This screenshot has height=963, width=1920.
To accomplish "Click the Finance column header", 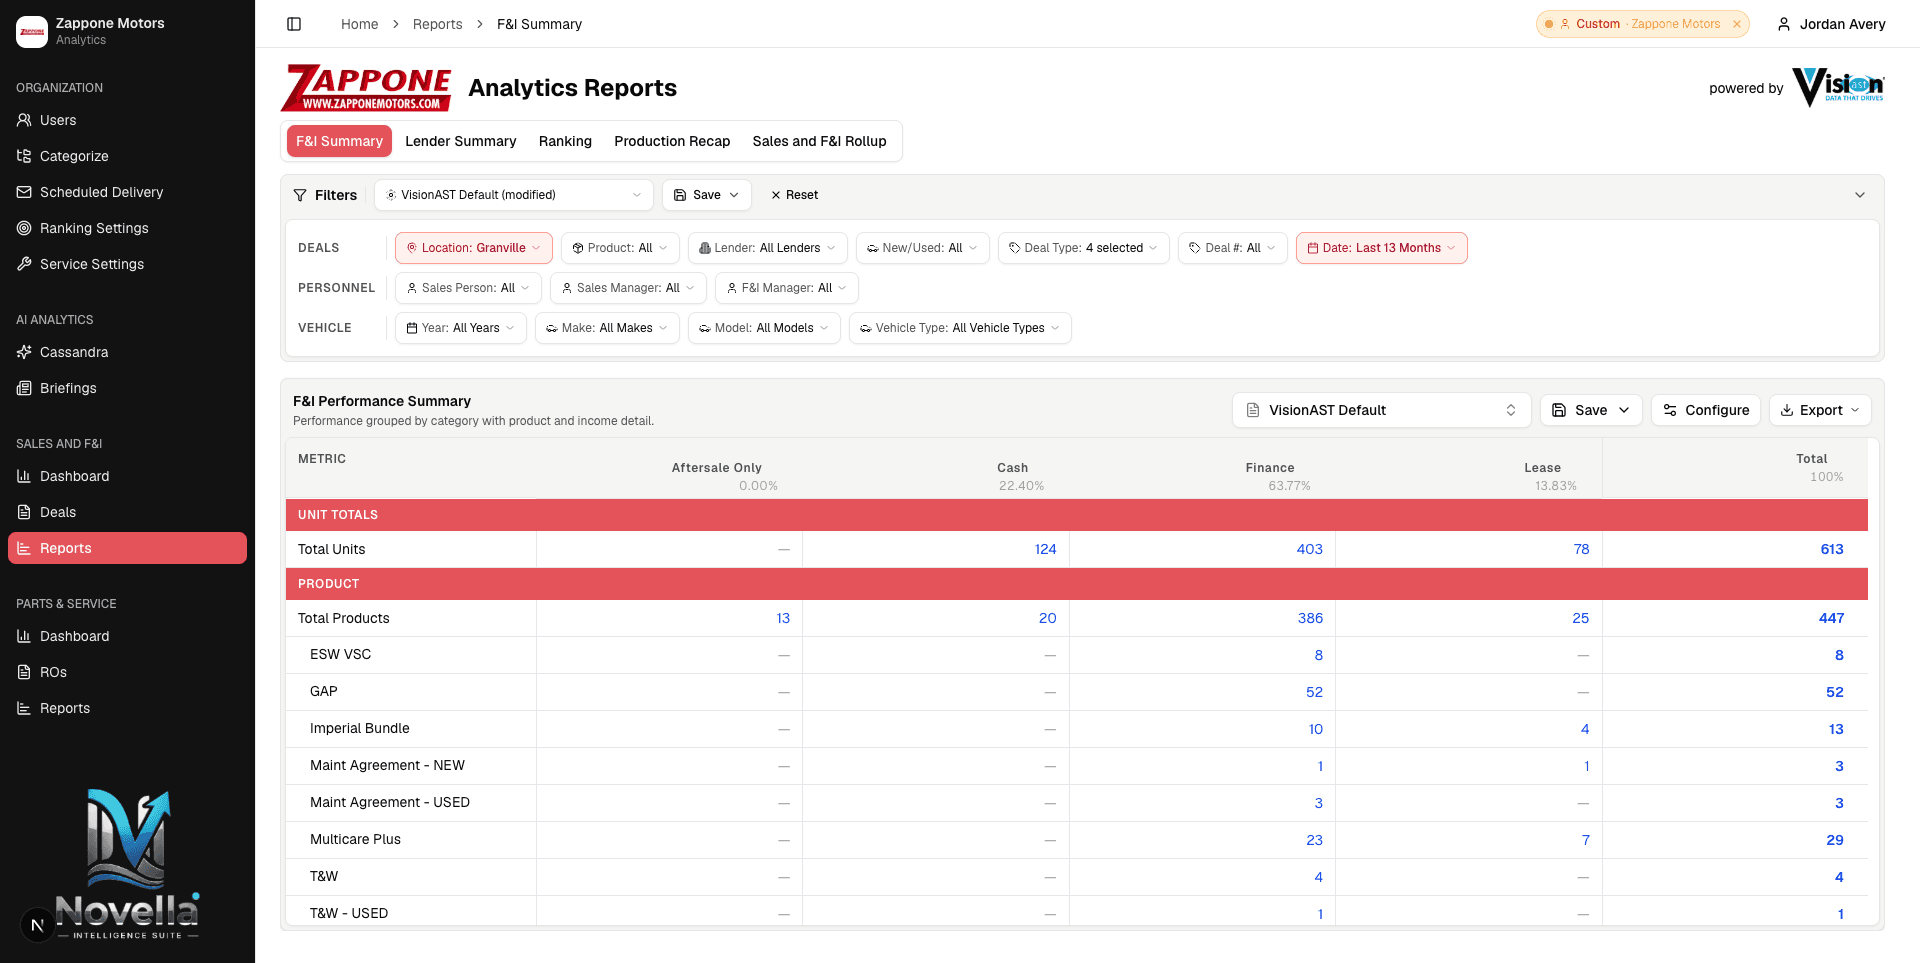I will click(1270, 468).
